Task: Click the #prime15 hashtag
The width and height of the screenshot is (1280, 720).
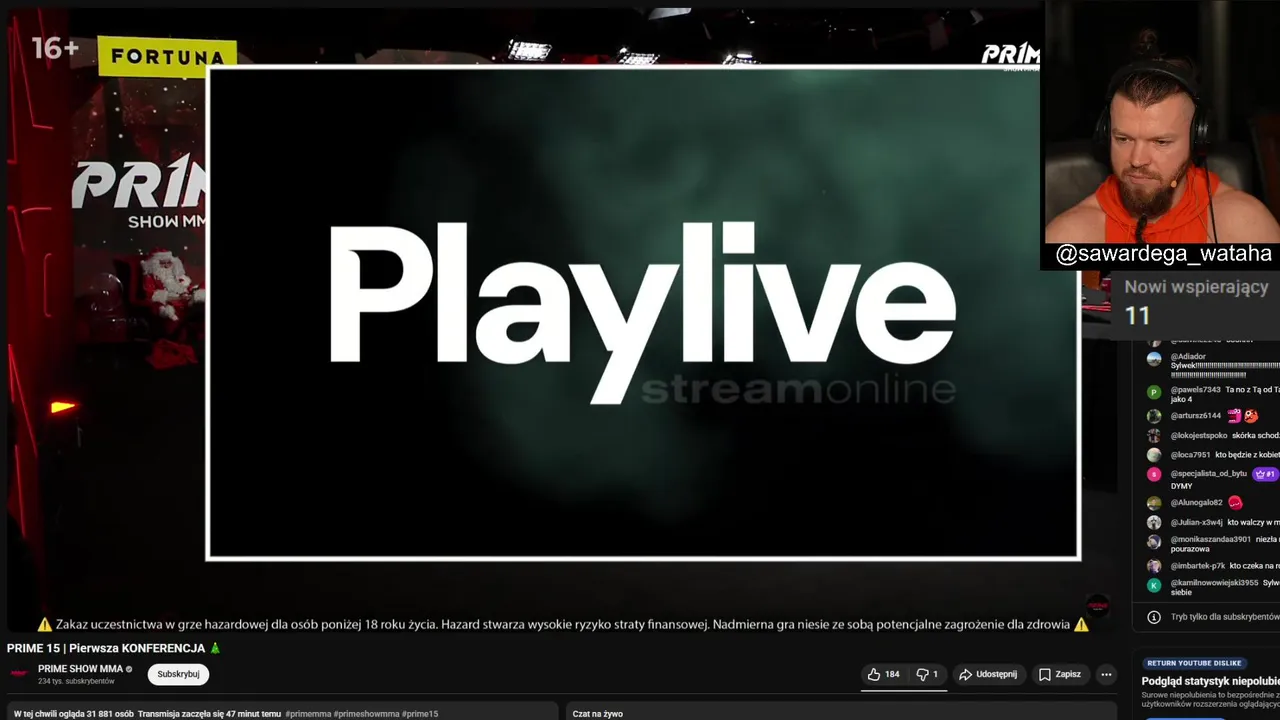Action: click(x=421, y=714)
